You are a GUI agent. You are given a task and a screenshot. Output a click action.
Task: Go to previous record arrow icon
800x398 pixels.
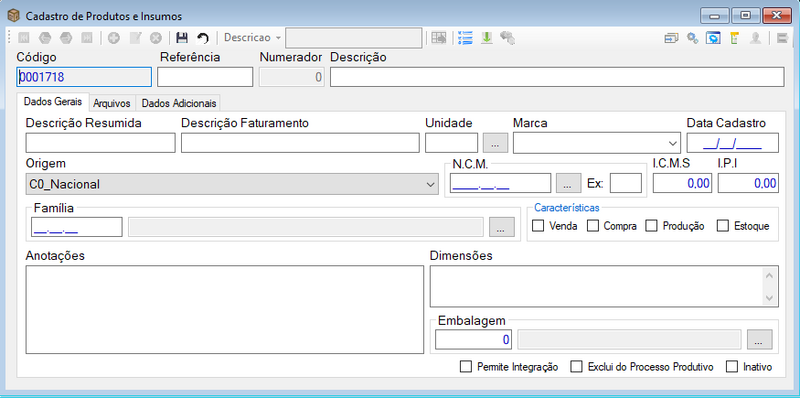(45, 38)
